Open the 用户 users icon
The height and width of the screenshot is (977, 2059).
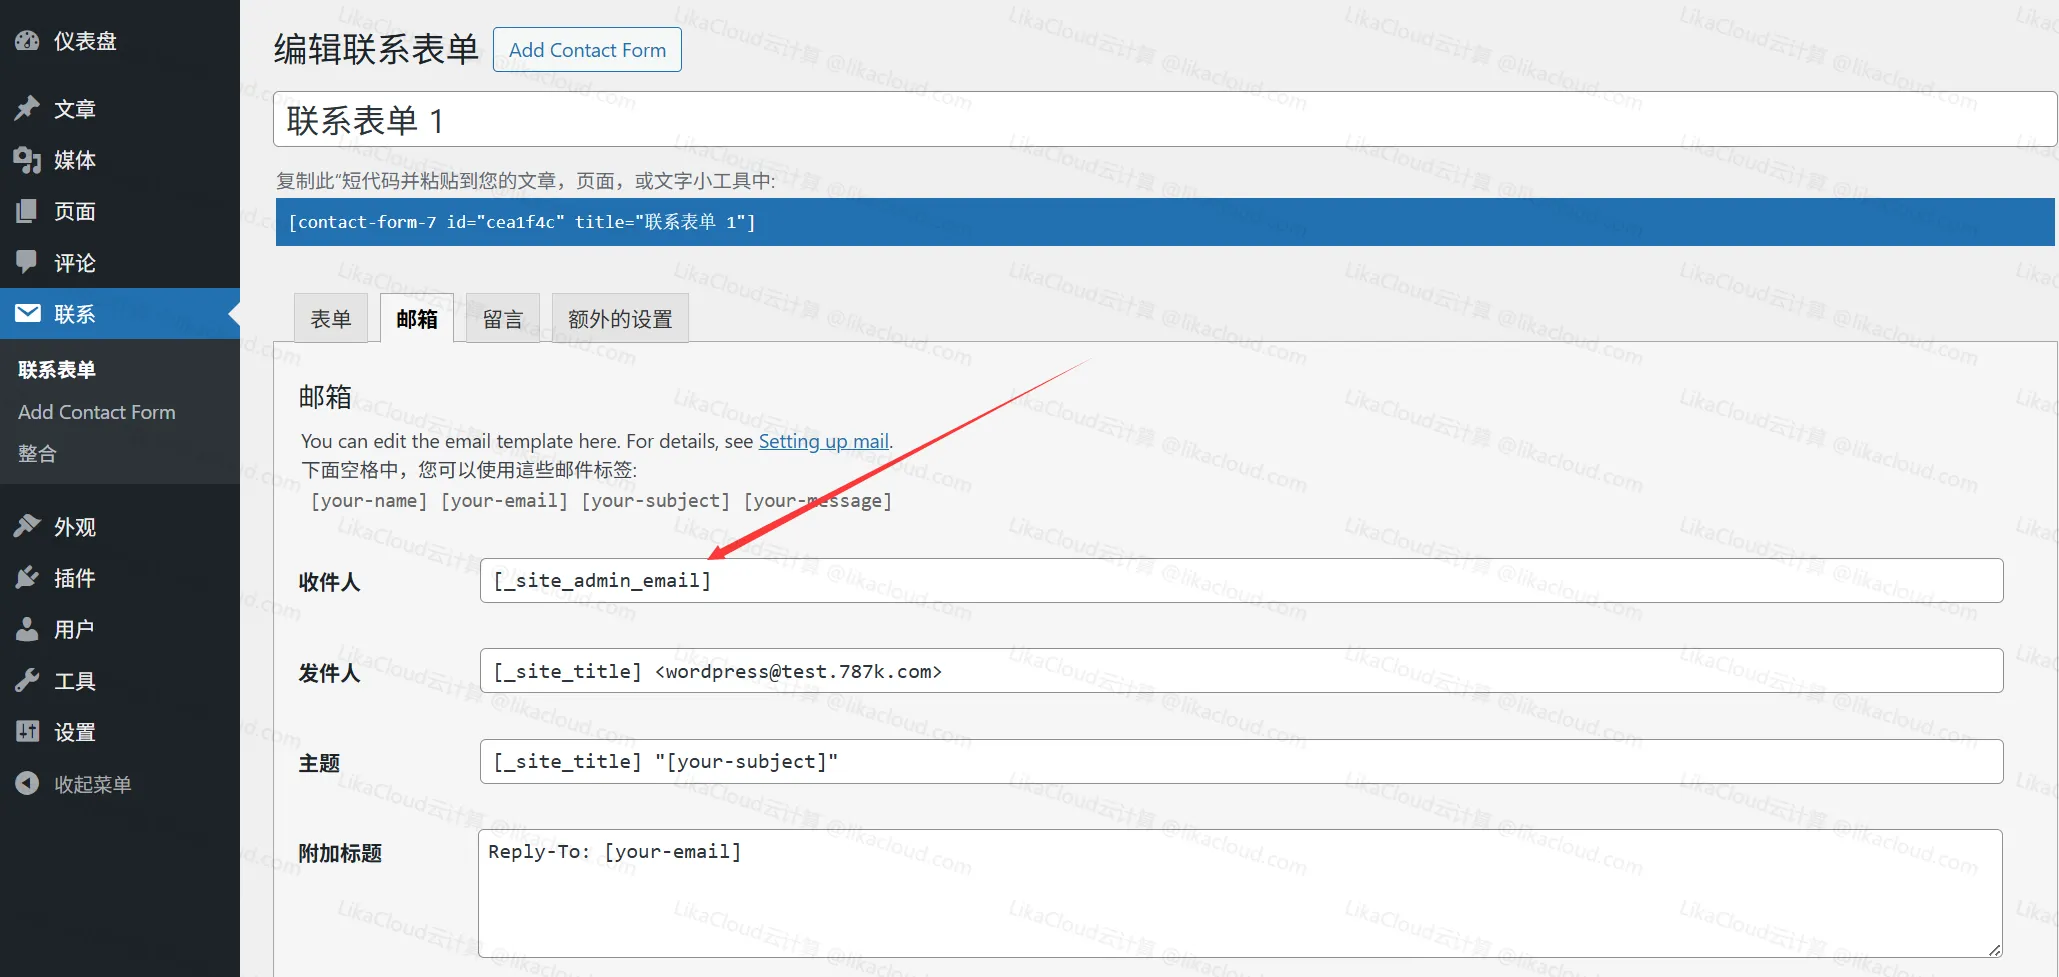coord(27,629)
